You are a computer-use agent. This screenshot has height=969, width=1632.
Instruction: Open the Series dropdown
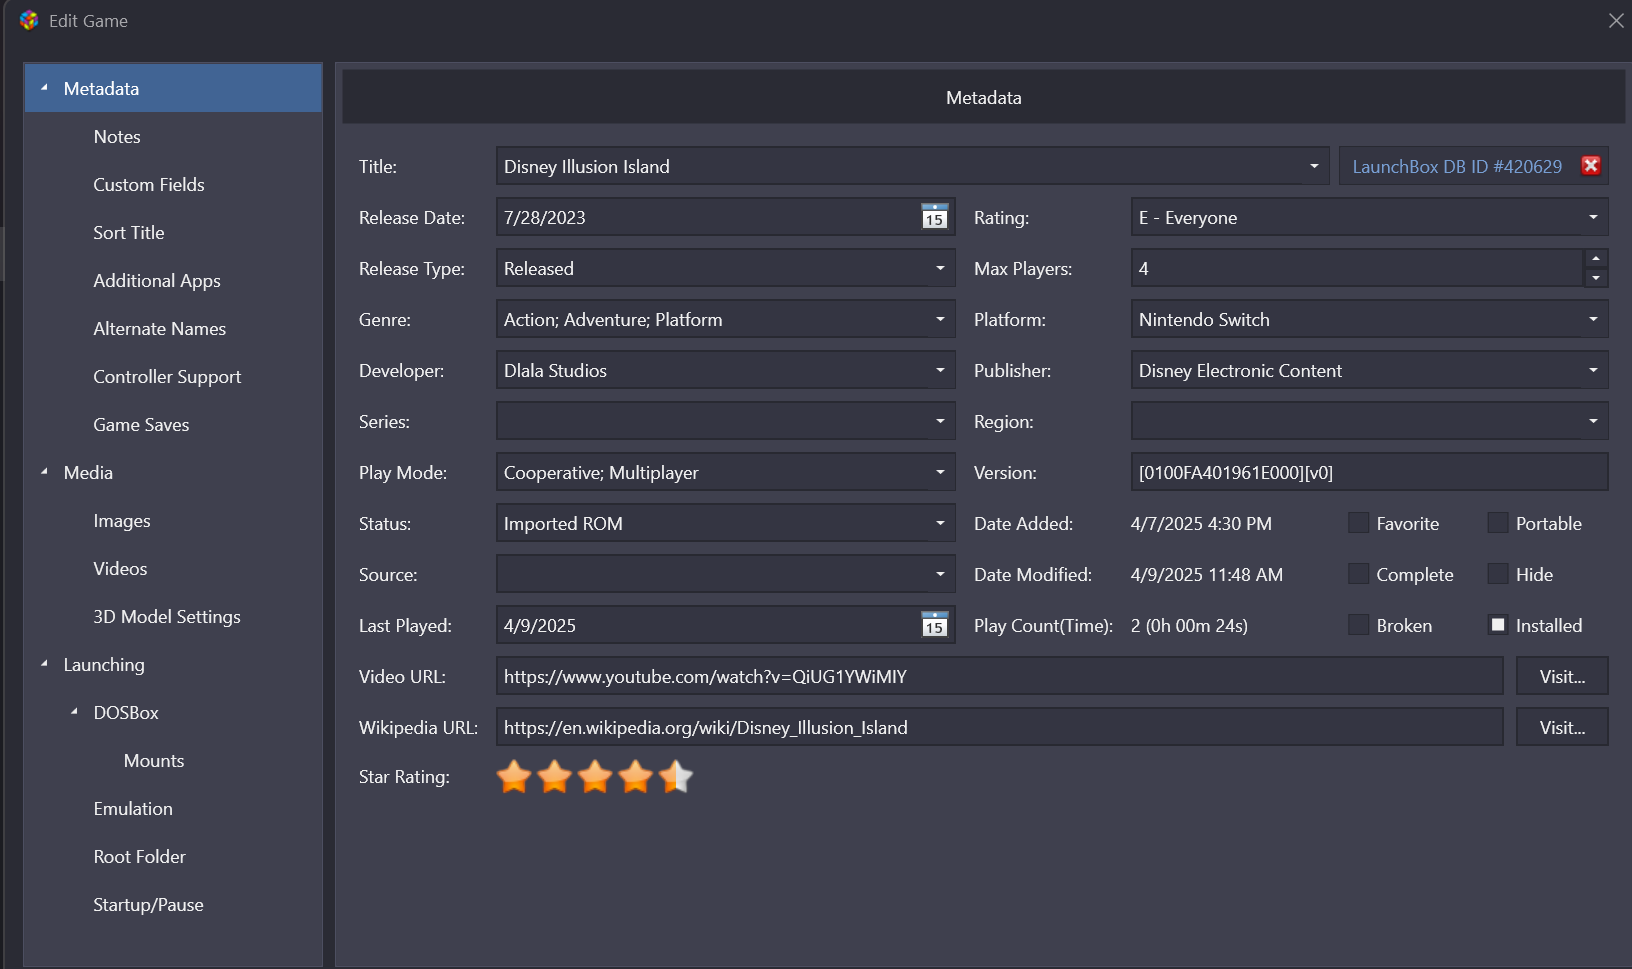tap(940, 421)
